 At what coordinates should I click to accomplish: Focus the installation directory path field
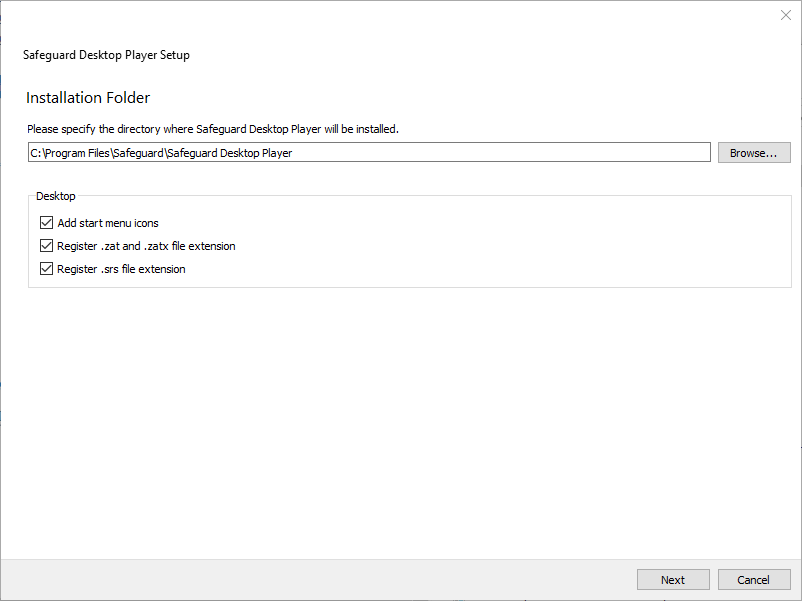pos(369,152)
